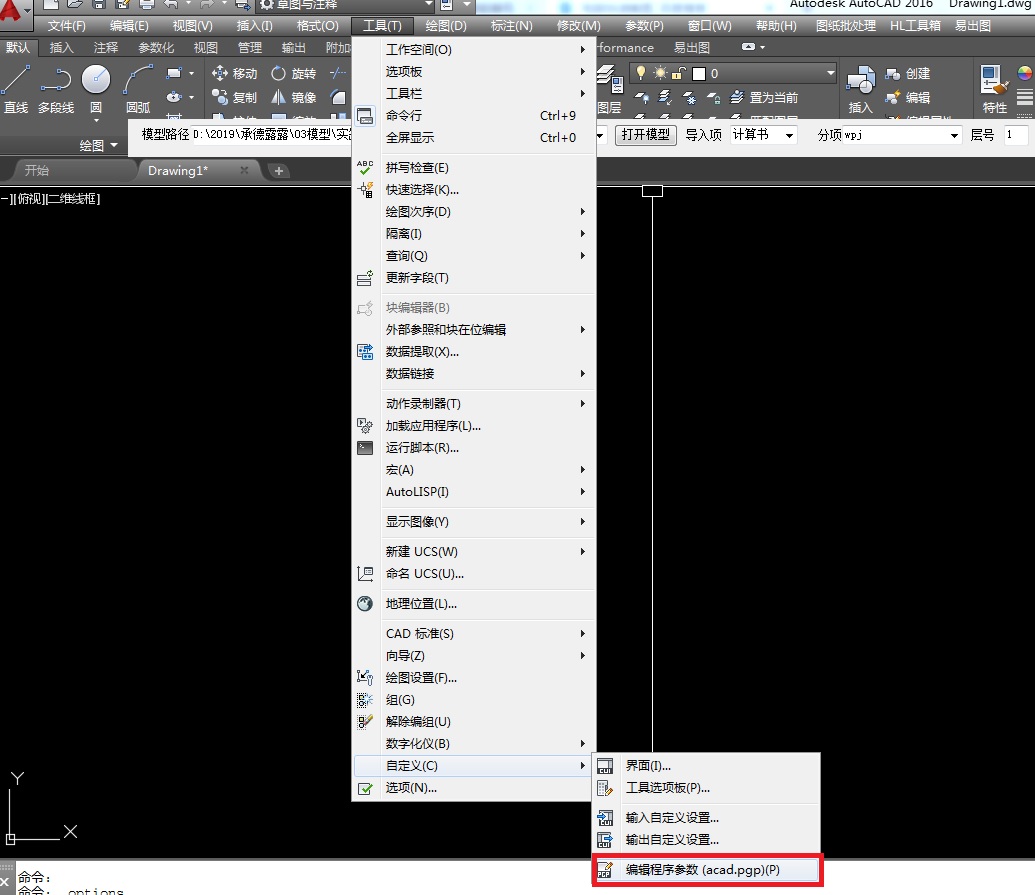
Task: Click Options (选项) menu item
Action: click(x=474, y=787)
